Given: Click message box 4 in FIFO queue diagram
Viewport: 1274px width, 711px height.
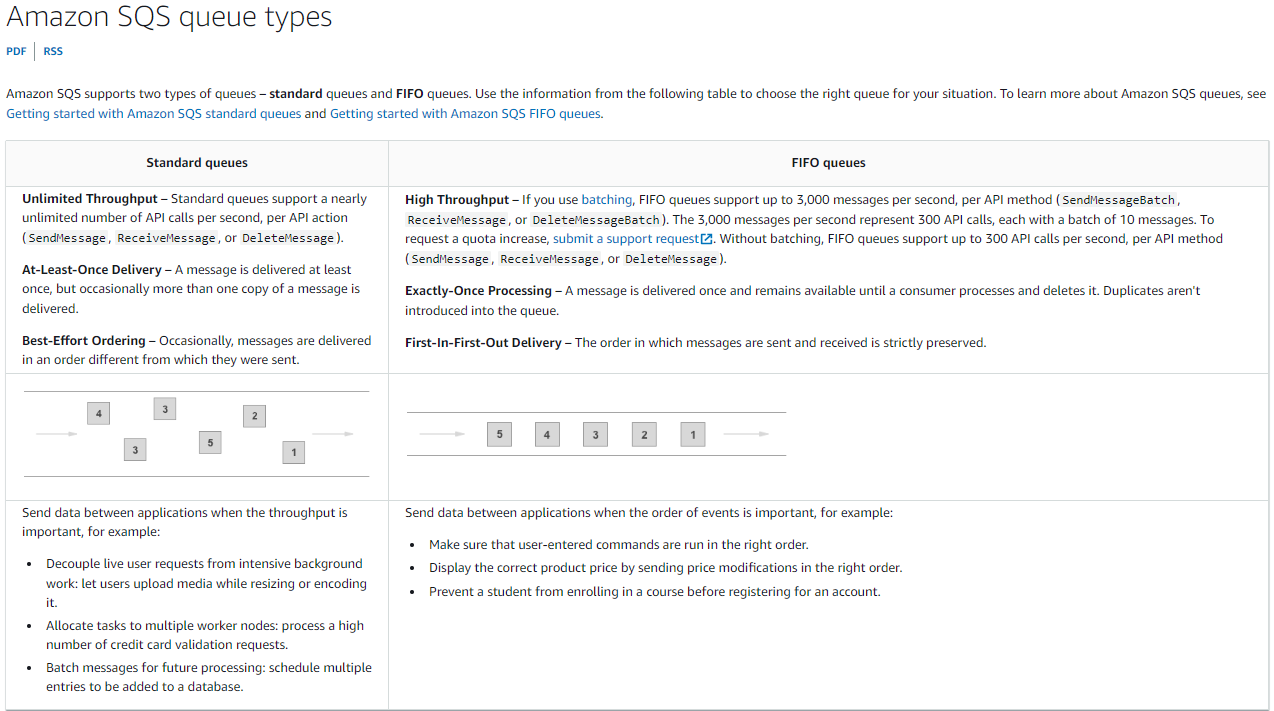Looking at the screenshot, I should click(x=547, y=434).
